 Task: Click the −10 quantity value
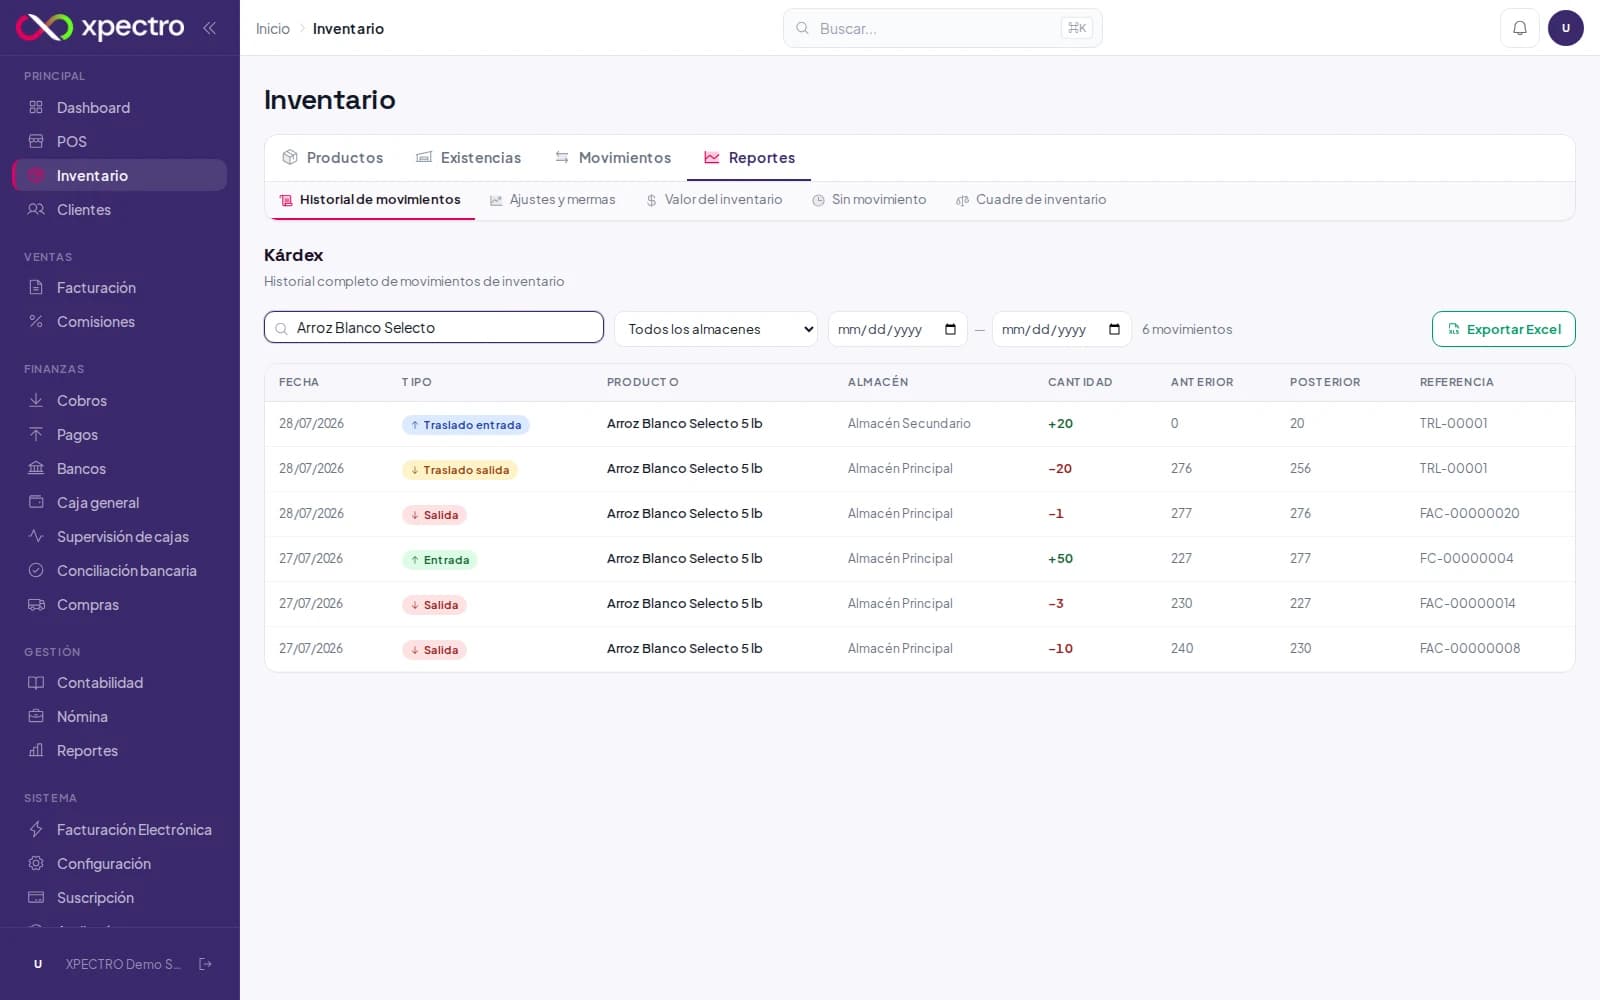[x=1060, y=648]
